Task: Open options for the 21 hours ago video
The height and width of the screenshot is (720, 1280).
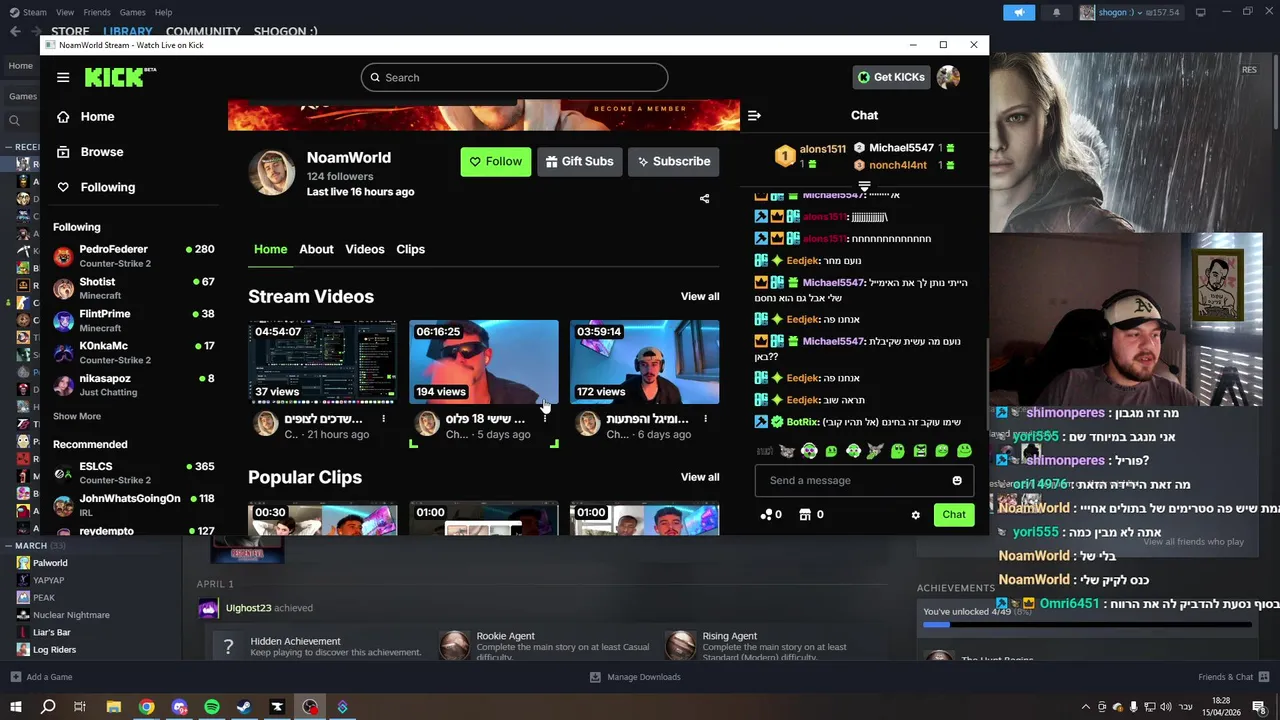Action: [x=383, y=419]
